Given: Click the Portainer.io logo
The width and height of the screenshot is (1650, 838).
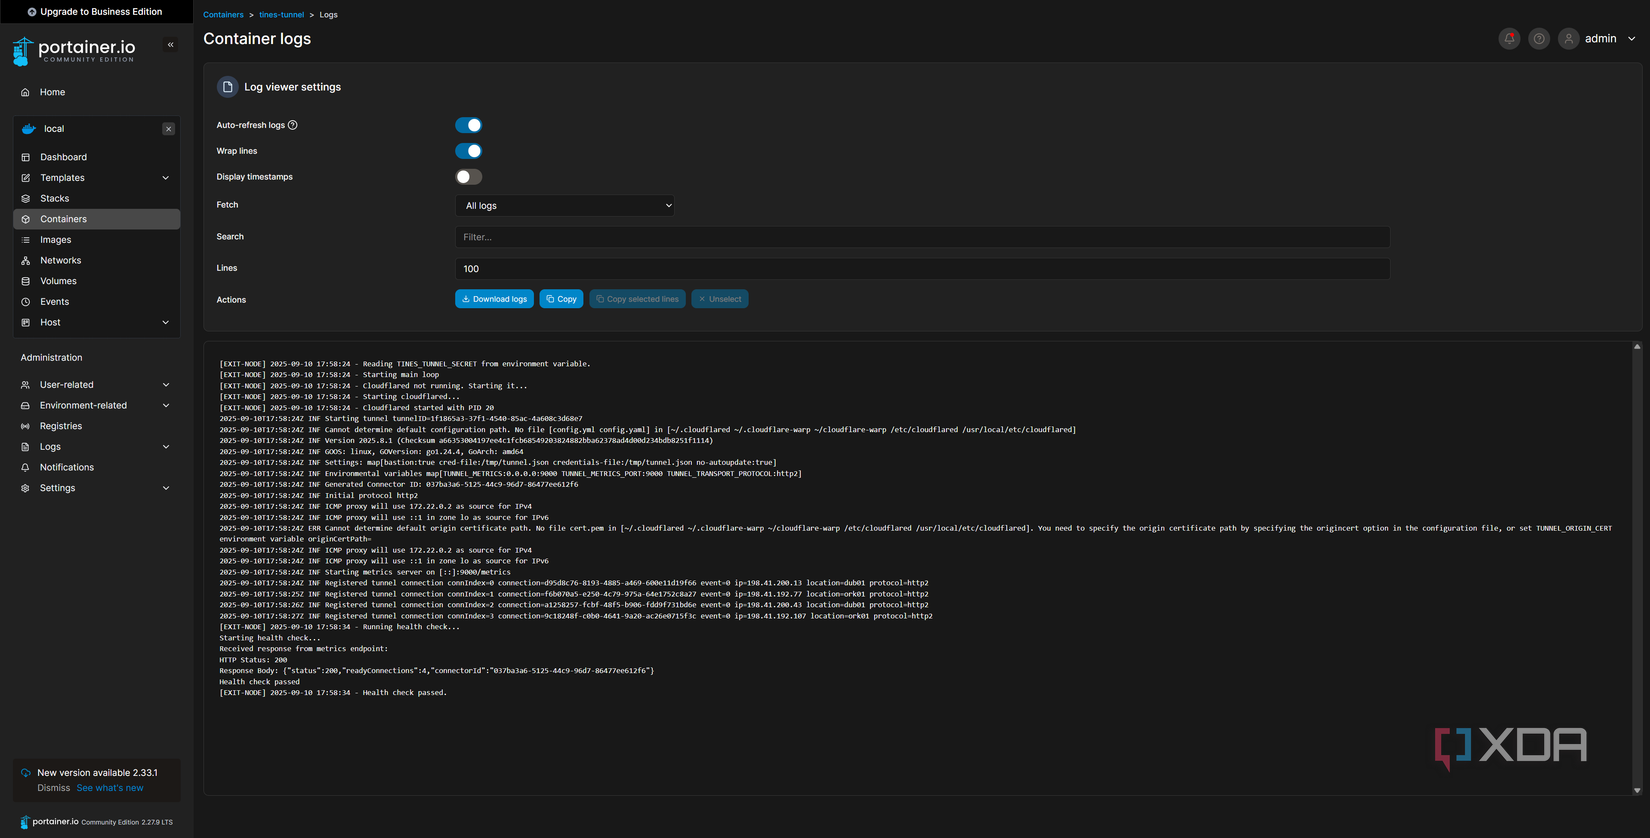Looking at the screenshot, I should (x=74, y=50).
